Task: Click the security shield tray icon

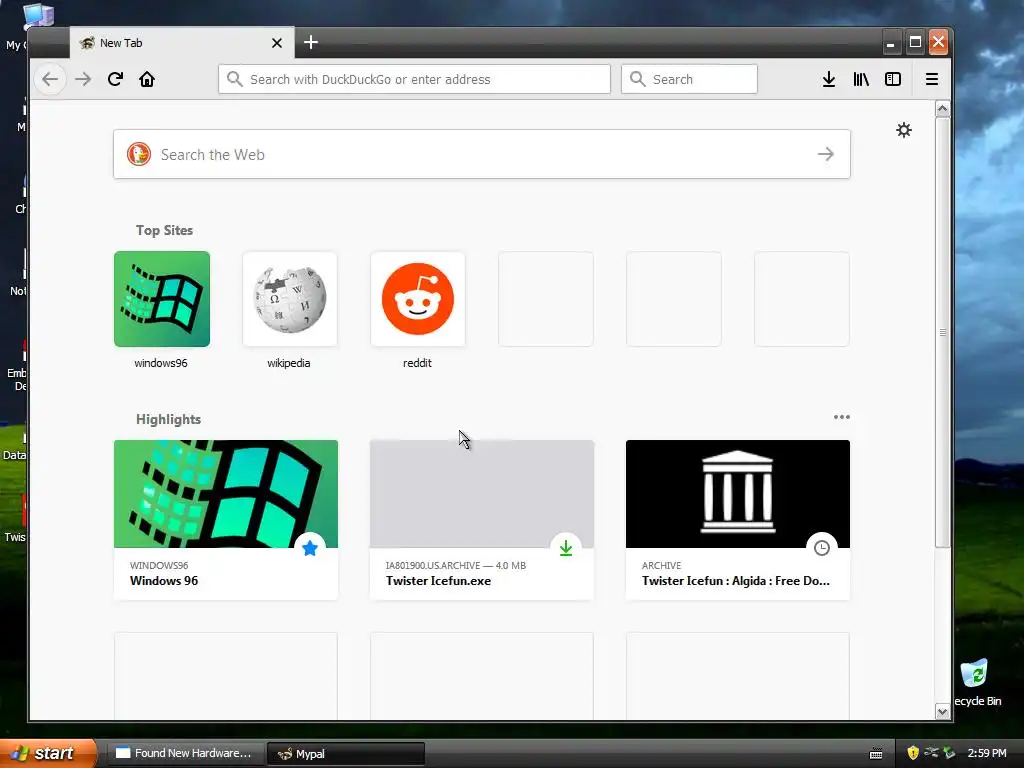Action: (x=913, y=753)
